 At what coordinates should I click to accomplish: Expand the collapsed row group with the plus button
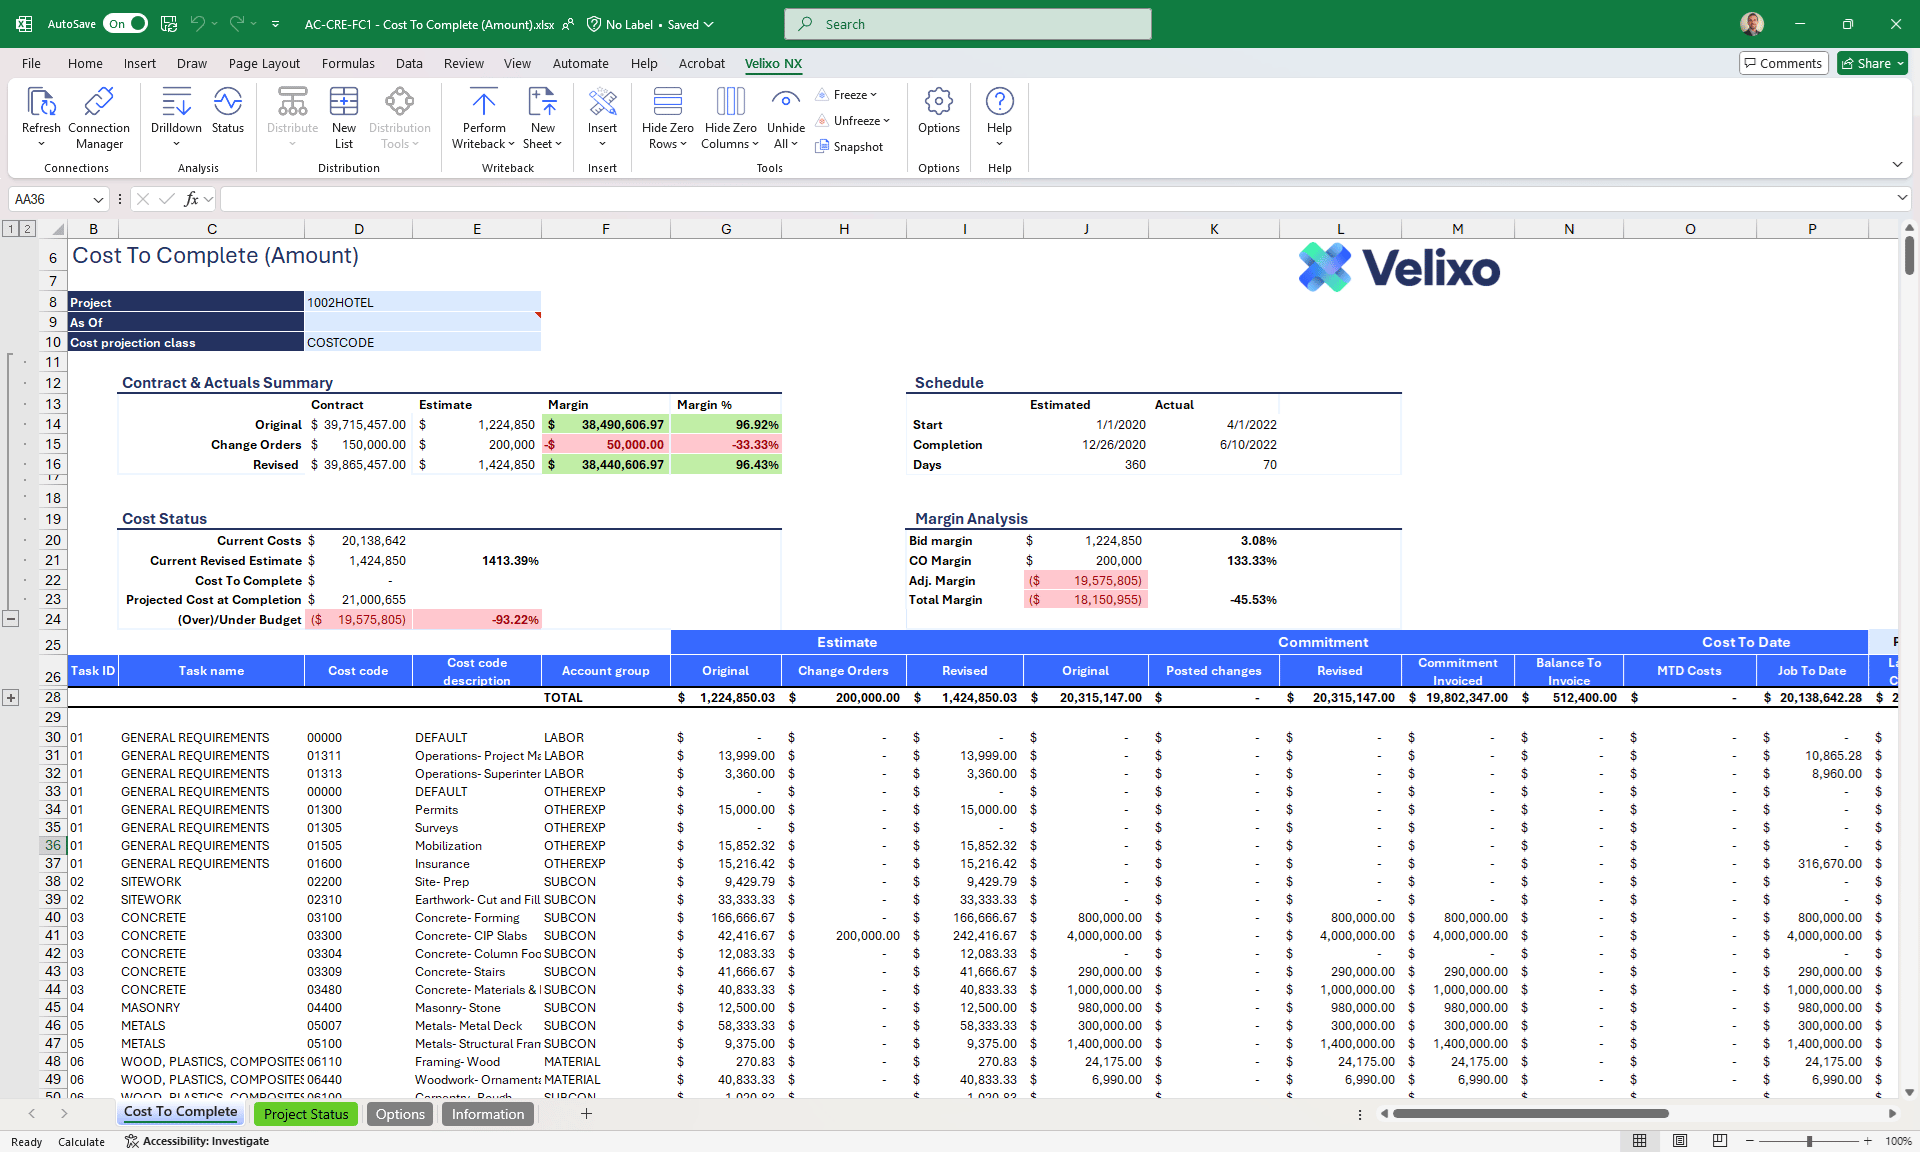point(12,698)
